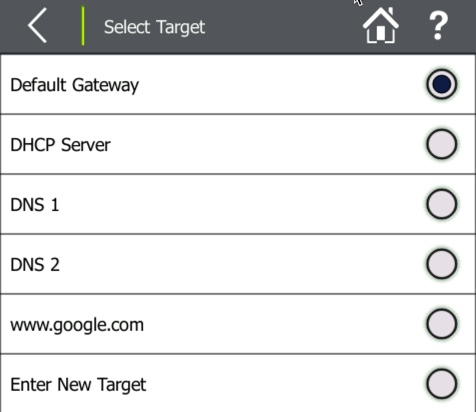Click empty header space left of home icon
This screenshot has height=412, width=476.
[x=283, y=27]
